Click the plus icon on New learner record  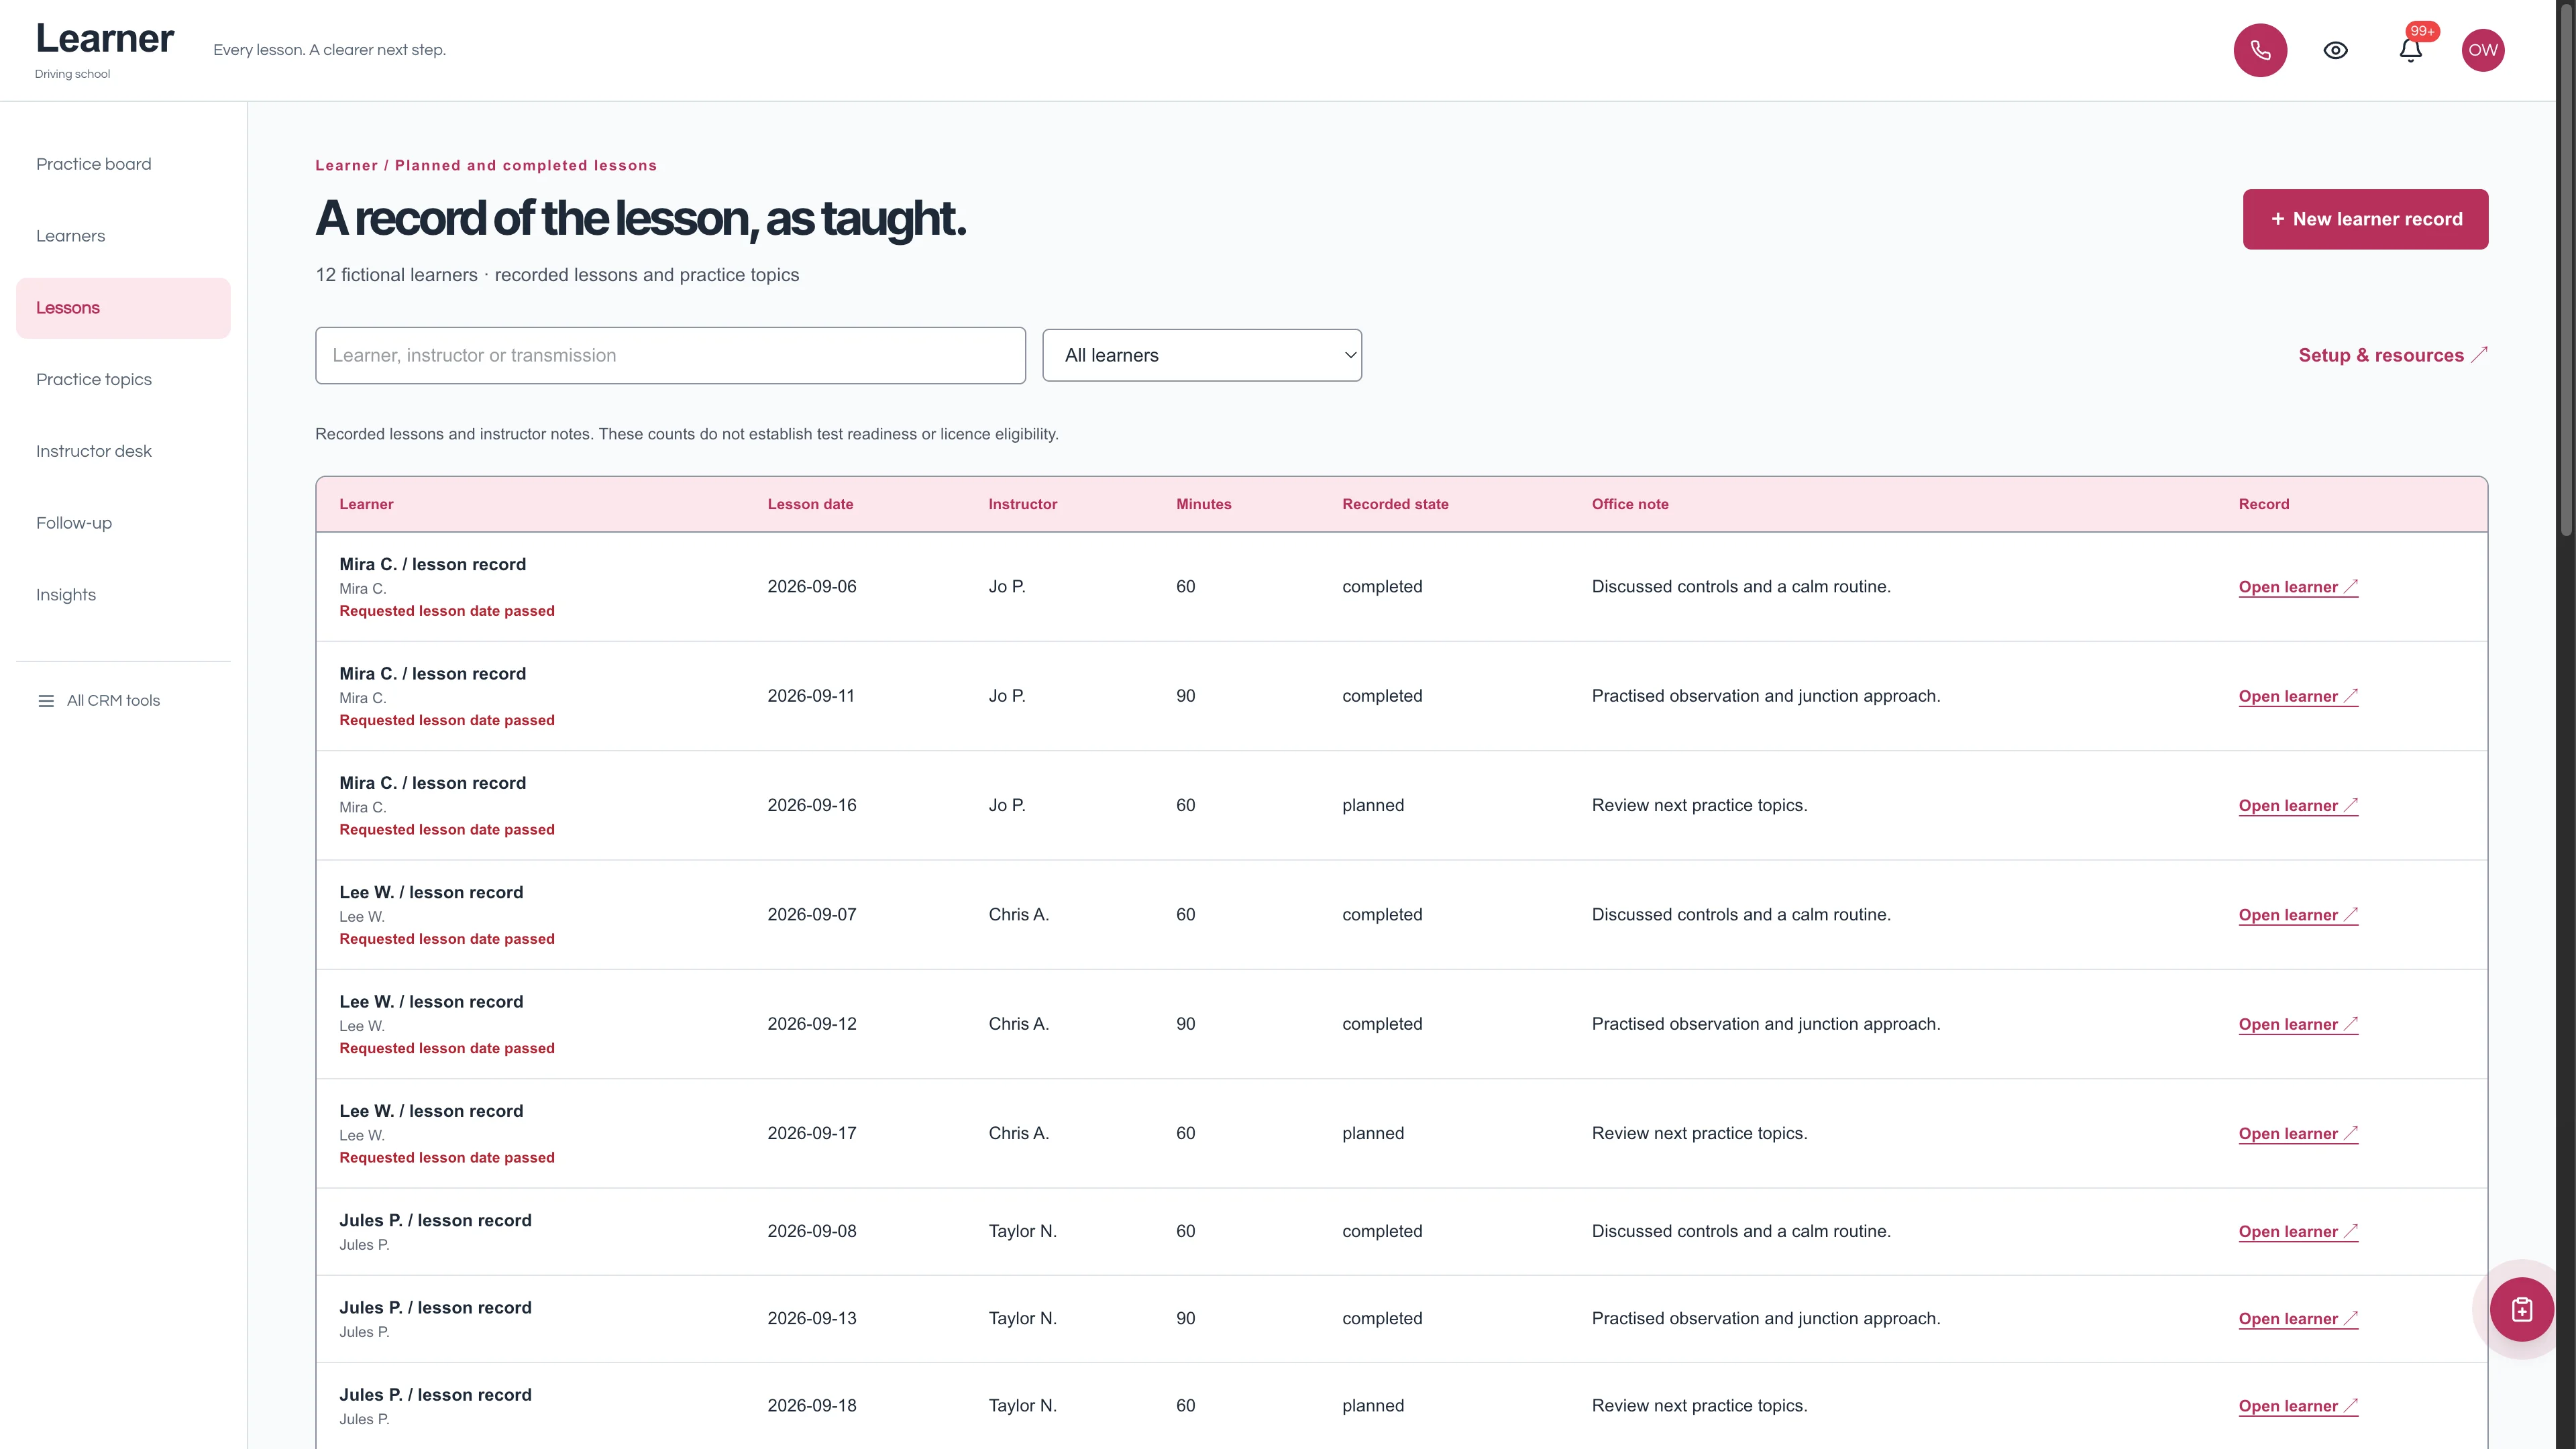click(x=2278, y=219)
